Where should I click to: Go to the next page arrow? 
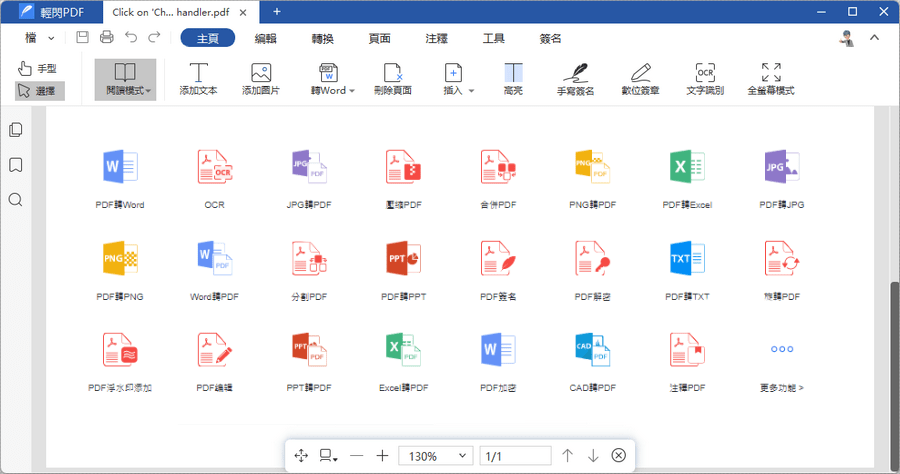593,456
